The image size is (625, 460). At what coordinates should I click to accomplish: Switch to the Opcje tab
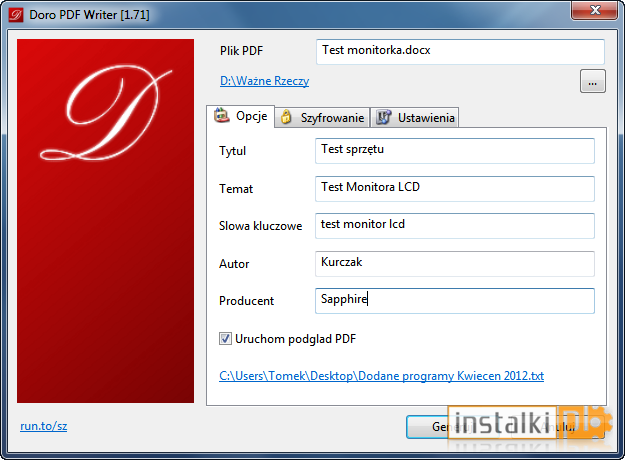pyautogui.click(x=240, y=116)
